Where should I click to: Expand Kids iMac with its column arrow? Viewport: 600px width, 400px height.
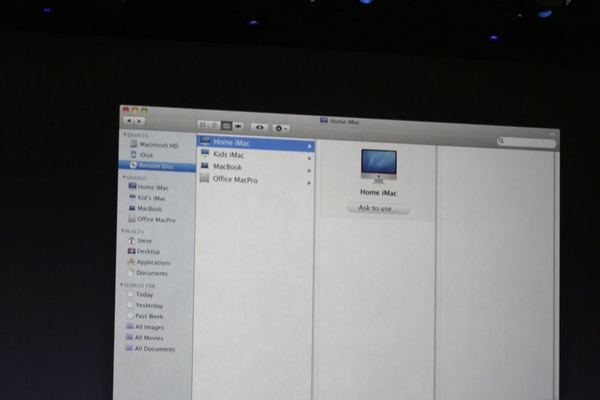[309, 158]
